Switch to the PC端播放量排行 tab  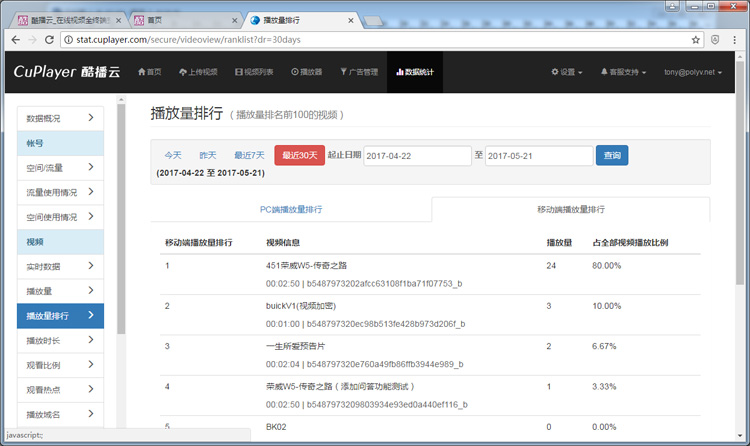290,210
